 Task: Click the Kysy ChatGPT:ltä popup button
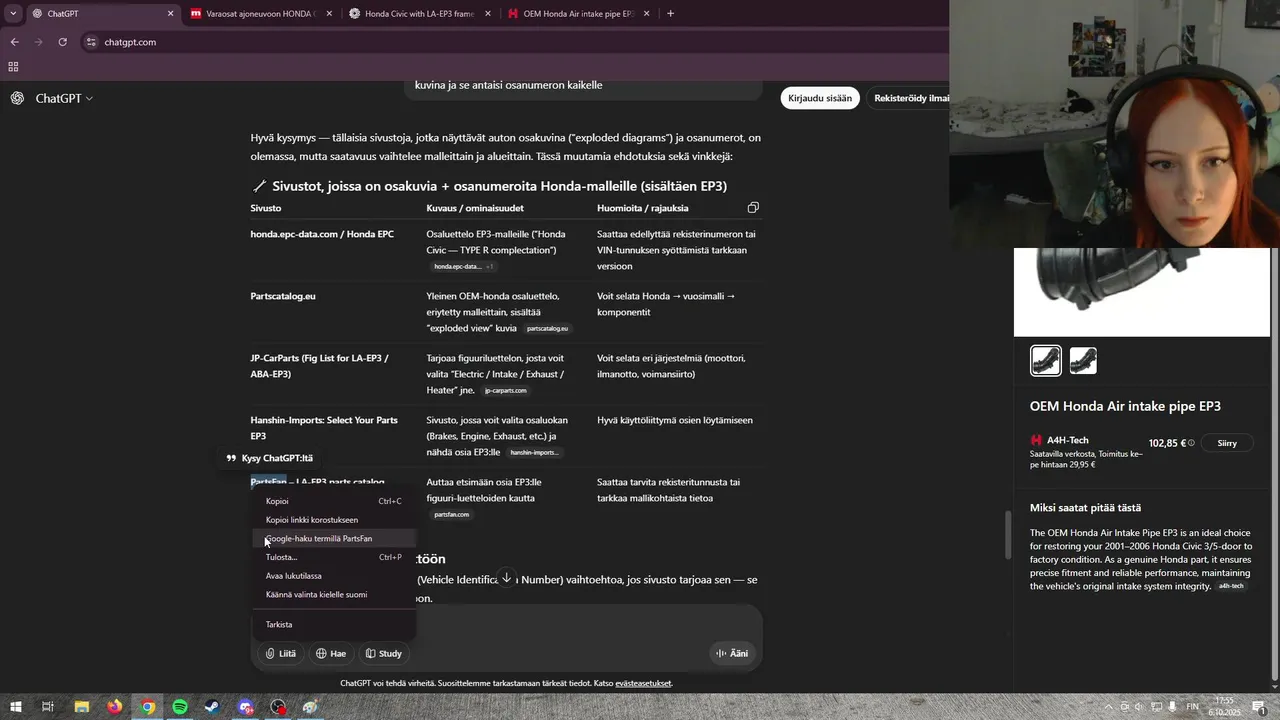click(x=270, y=458)
